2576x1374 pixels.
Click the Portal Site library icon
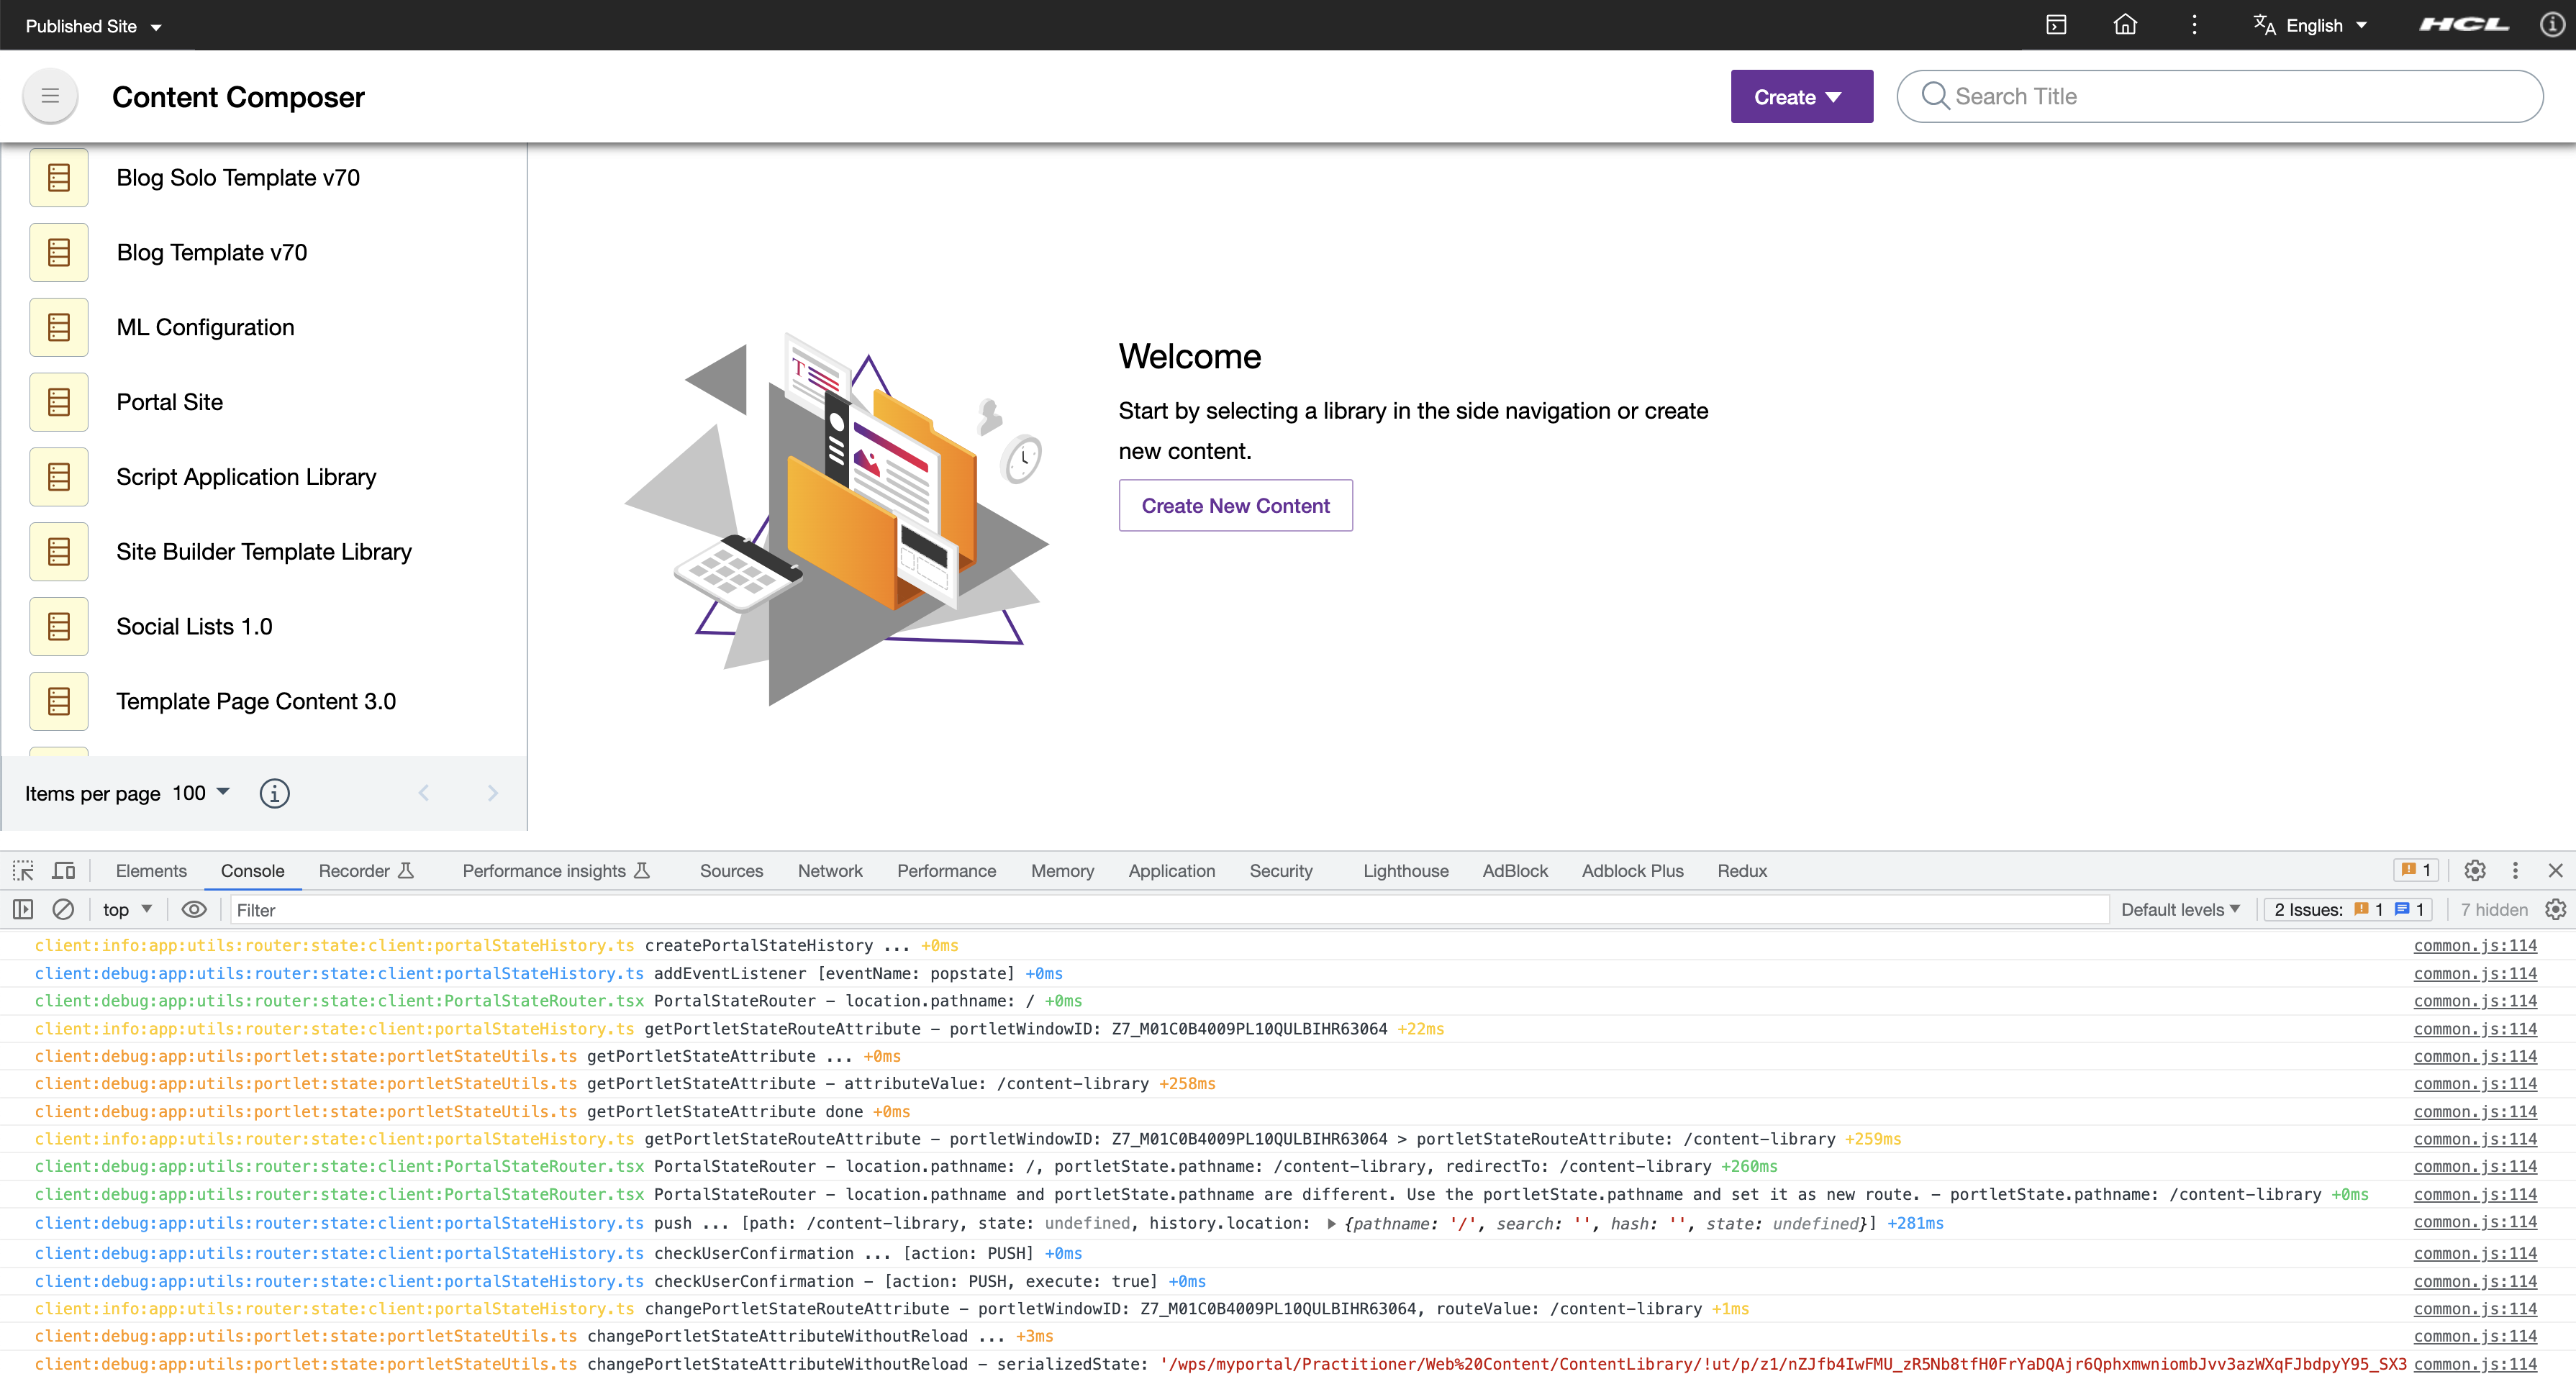(x=60, y=402)
